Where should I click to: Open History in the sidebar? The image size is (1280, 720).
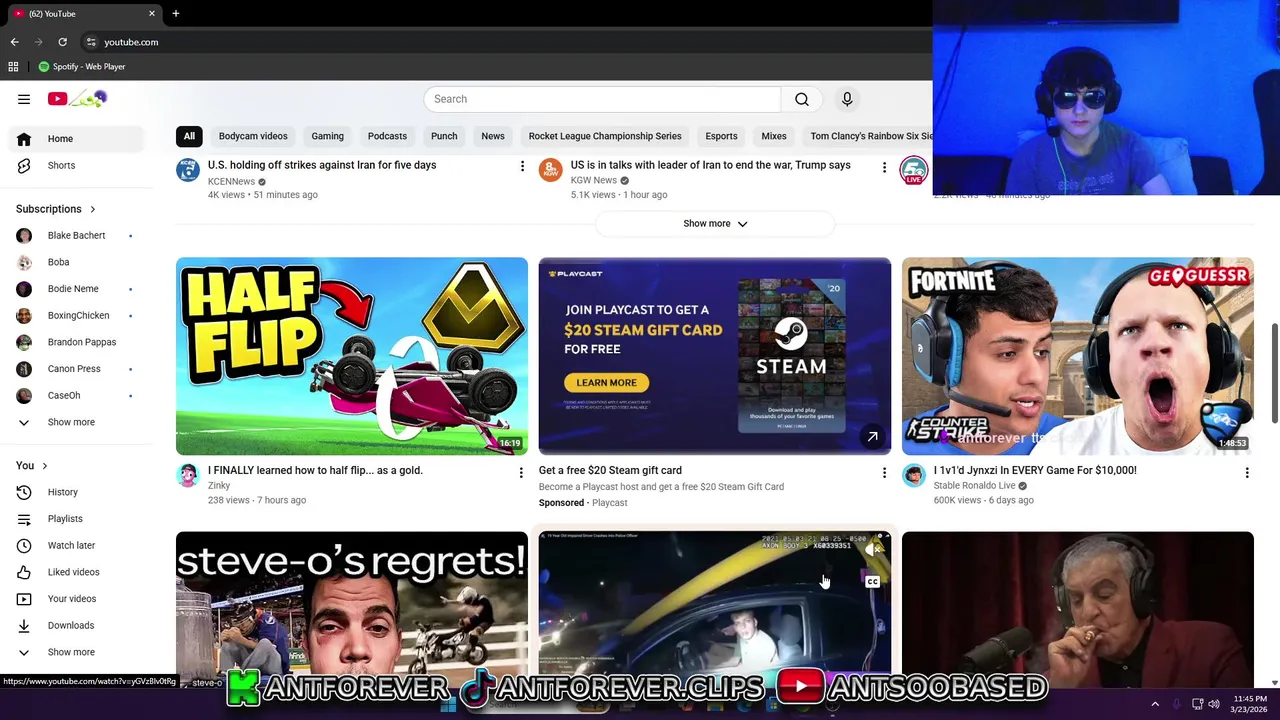(75, 492)
